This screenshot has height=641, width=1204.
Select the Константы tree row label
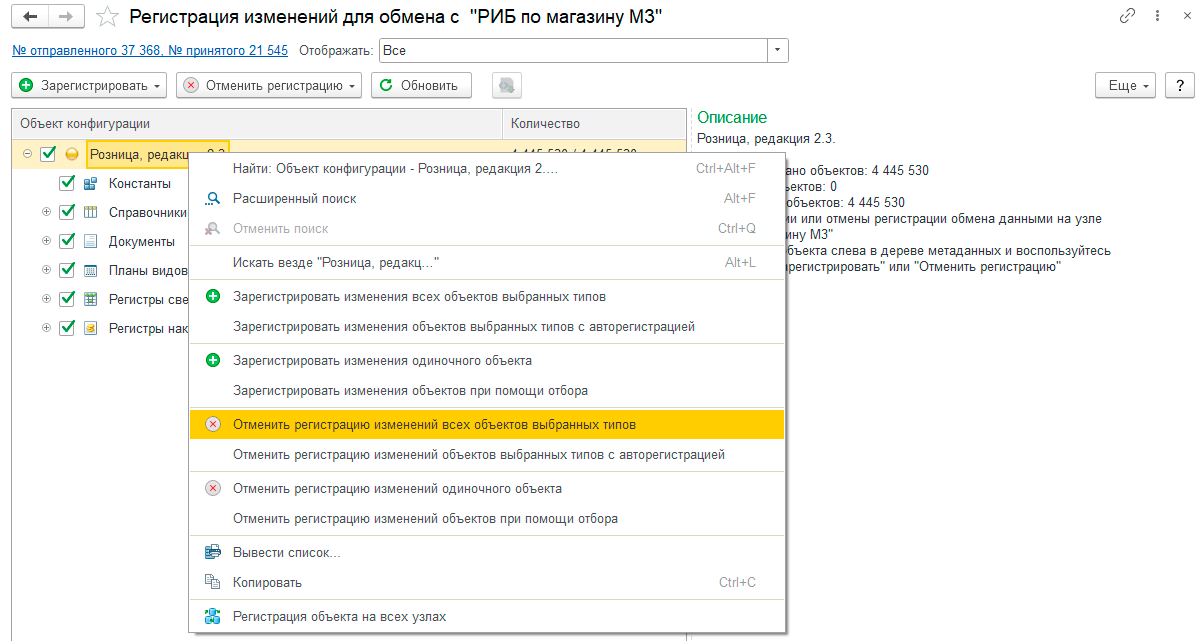pyautogui.click(x=140, y=183)
